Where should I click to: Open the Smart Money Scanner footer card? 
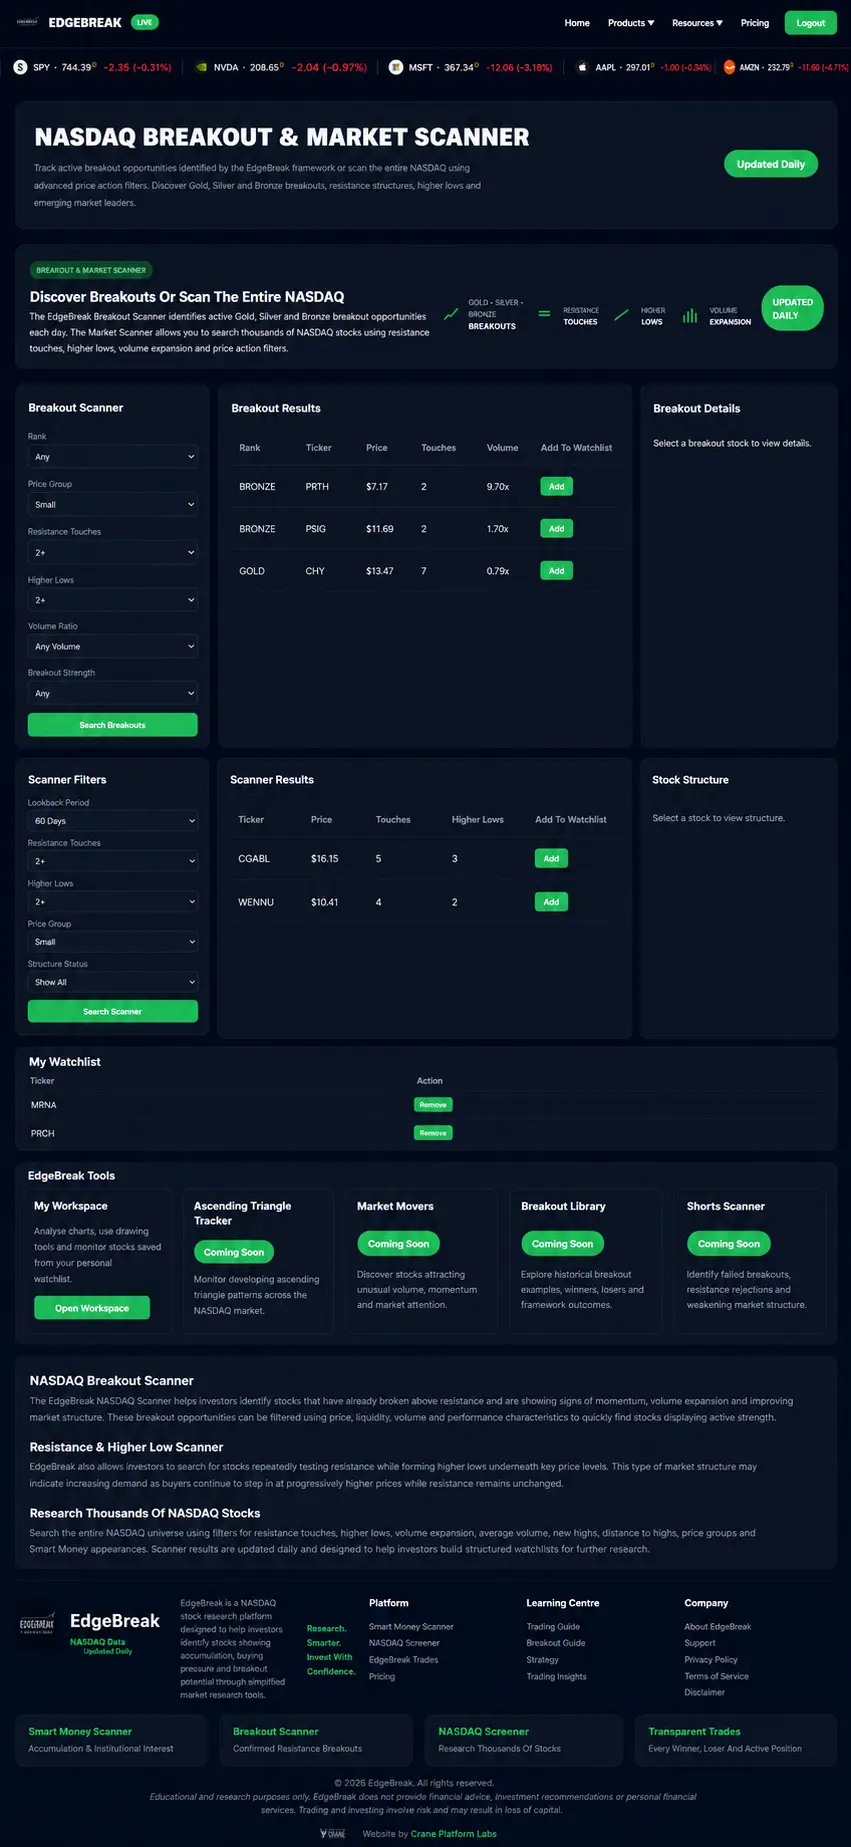click(x=111, y=1740)
